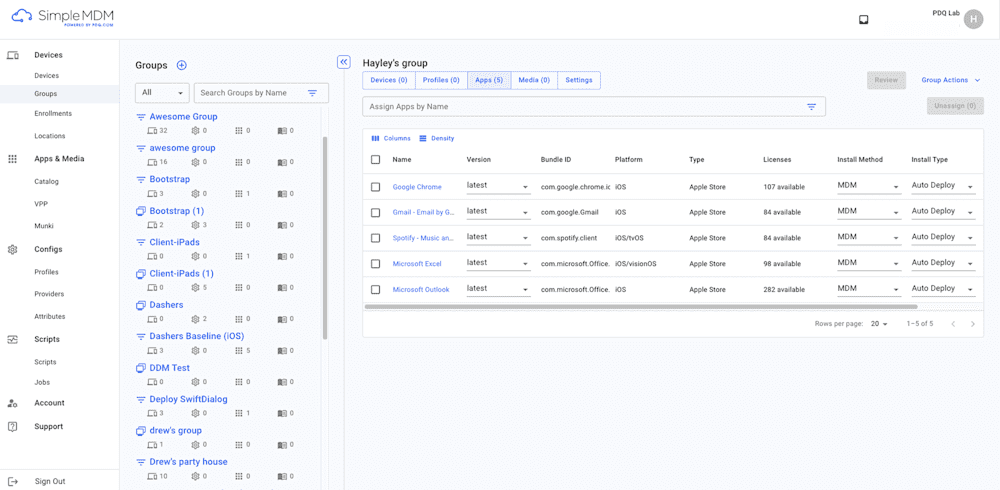Open the user avatar H menu
The image size is (1000, 490).
[973, 19]
